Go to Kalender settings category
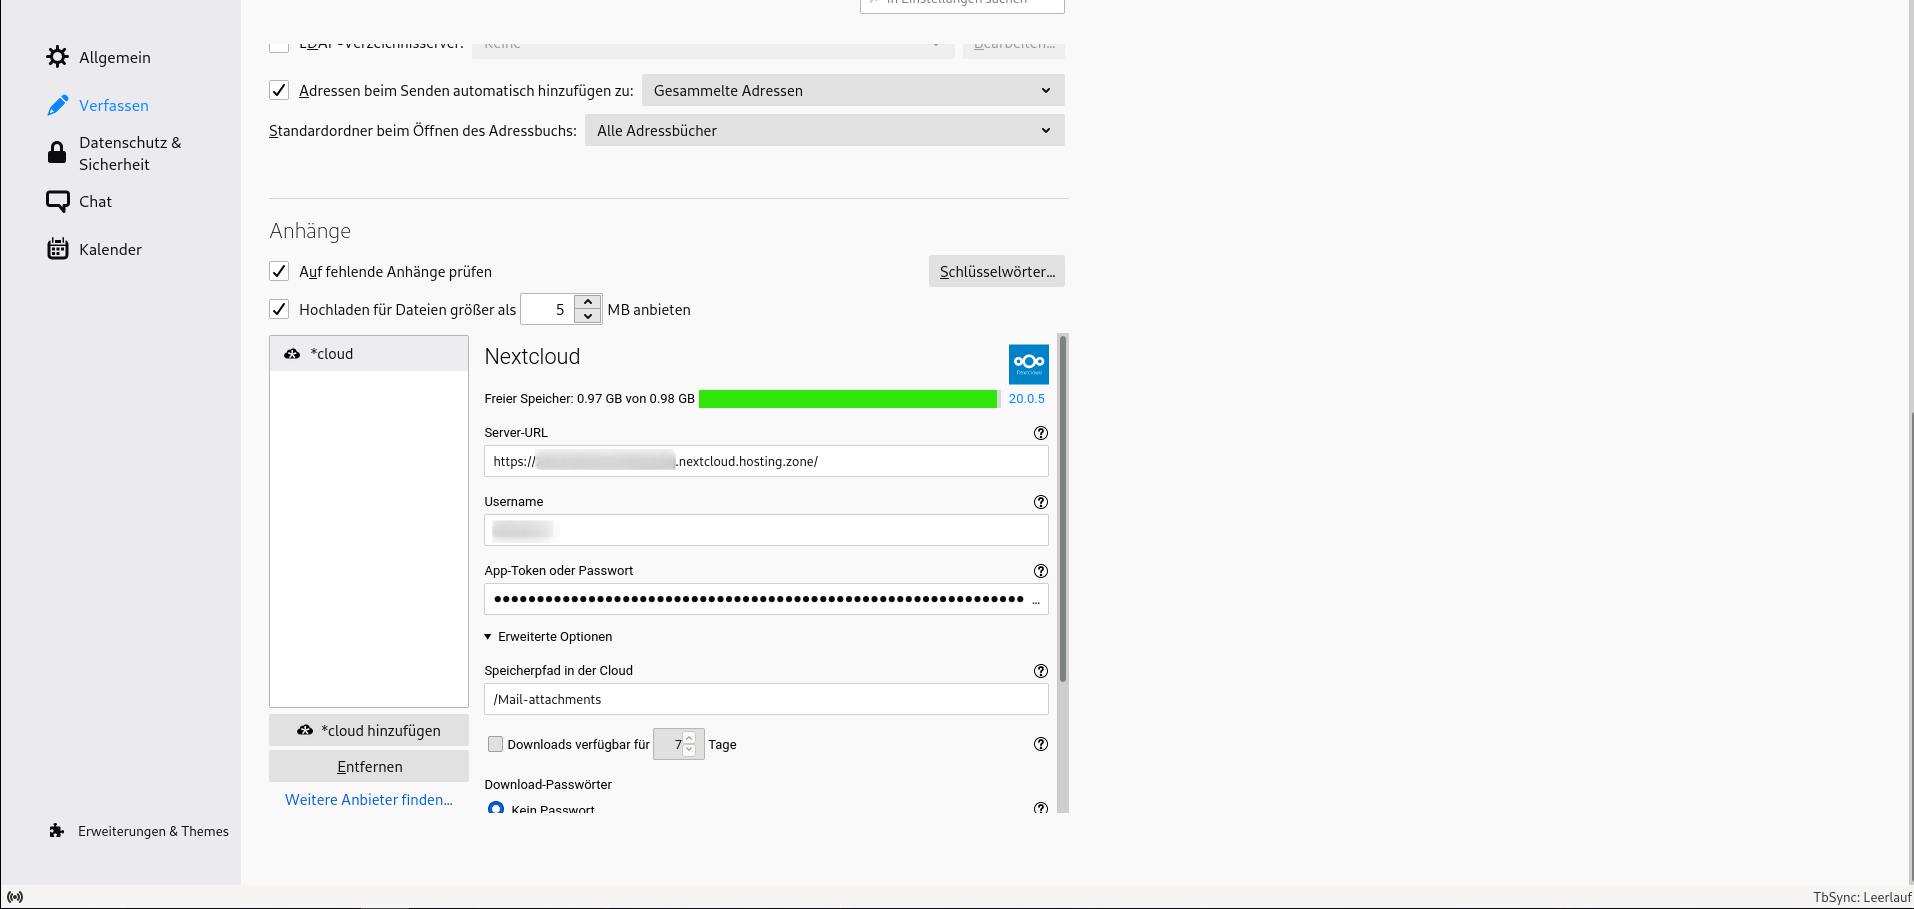 click(110, 249)
